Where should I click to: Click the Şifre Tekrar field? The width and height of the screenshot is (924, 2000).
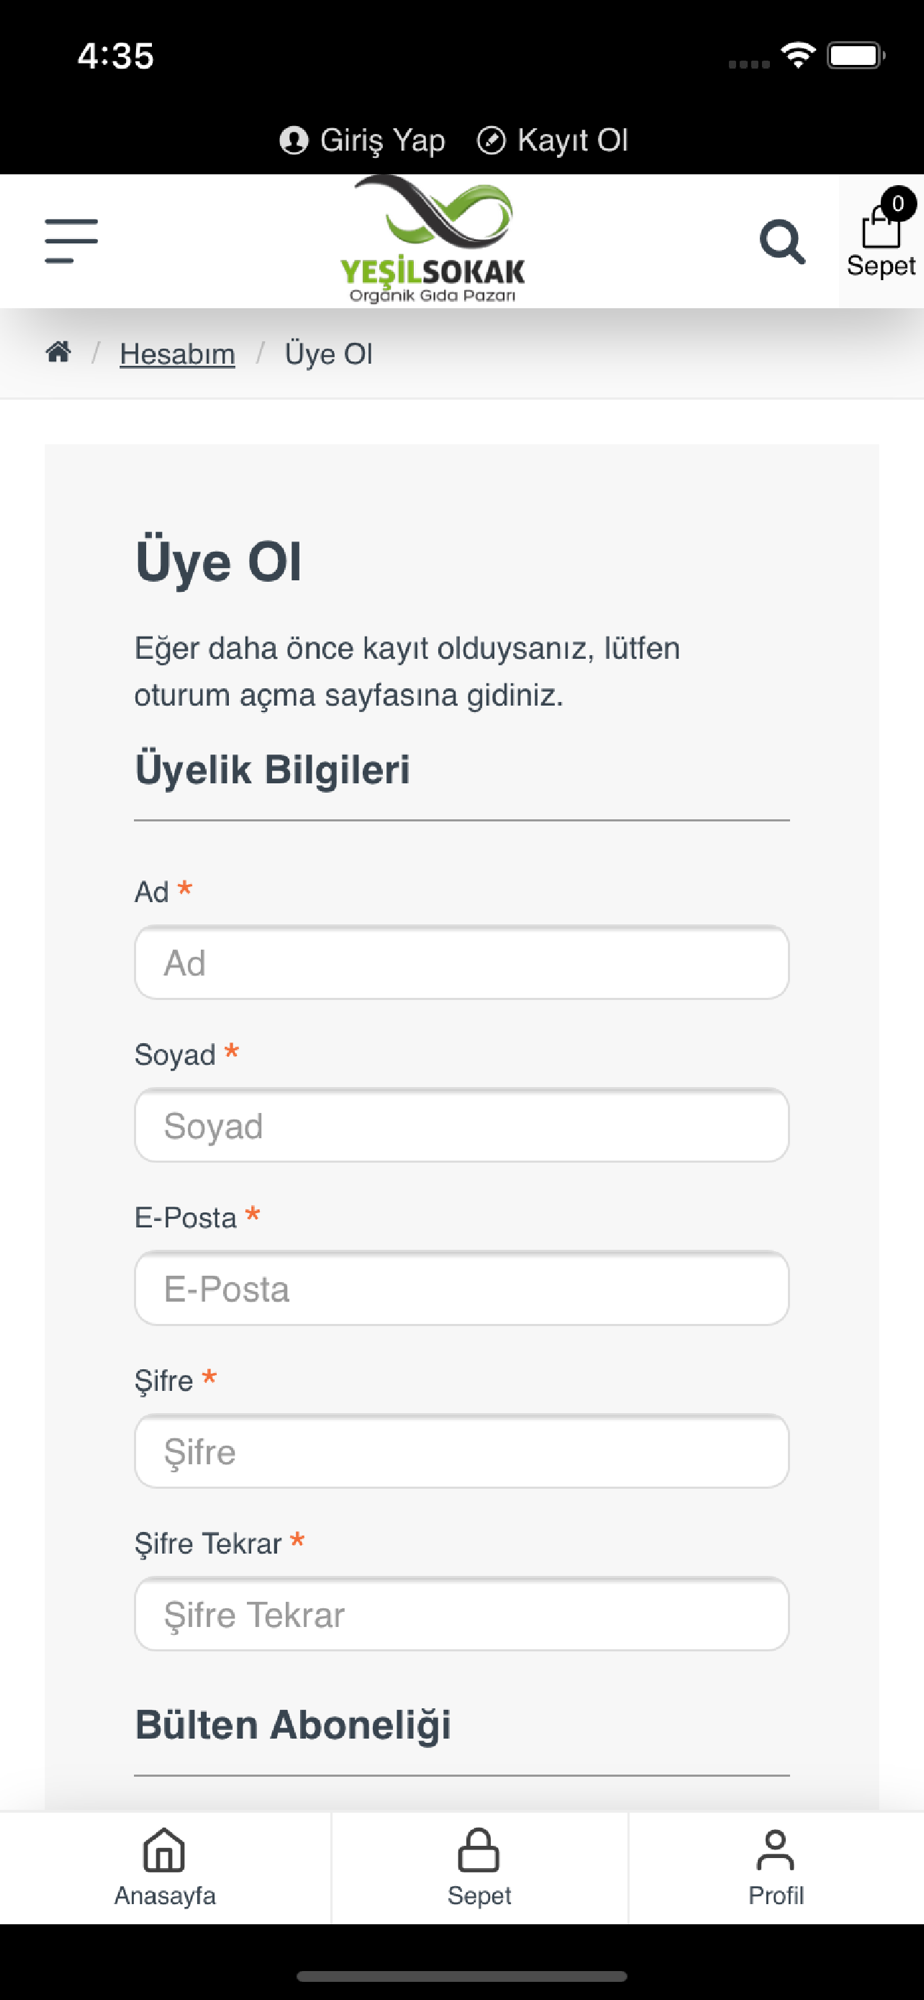coord(461,1615)
